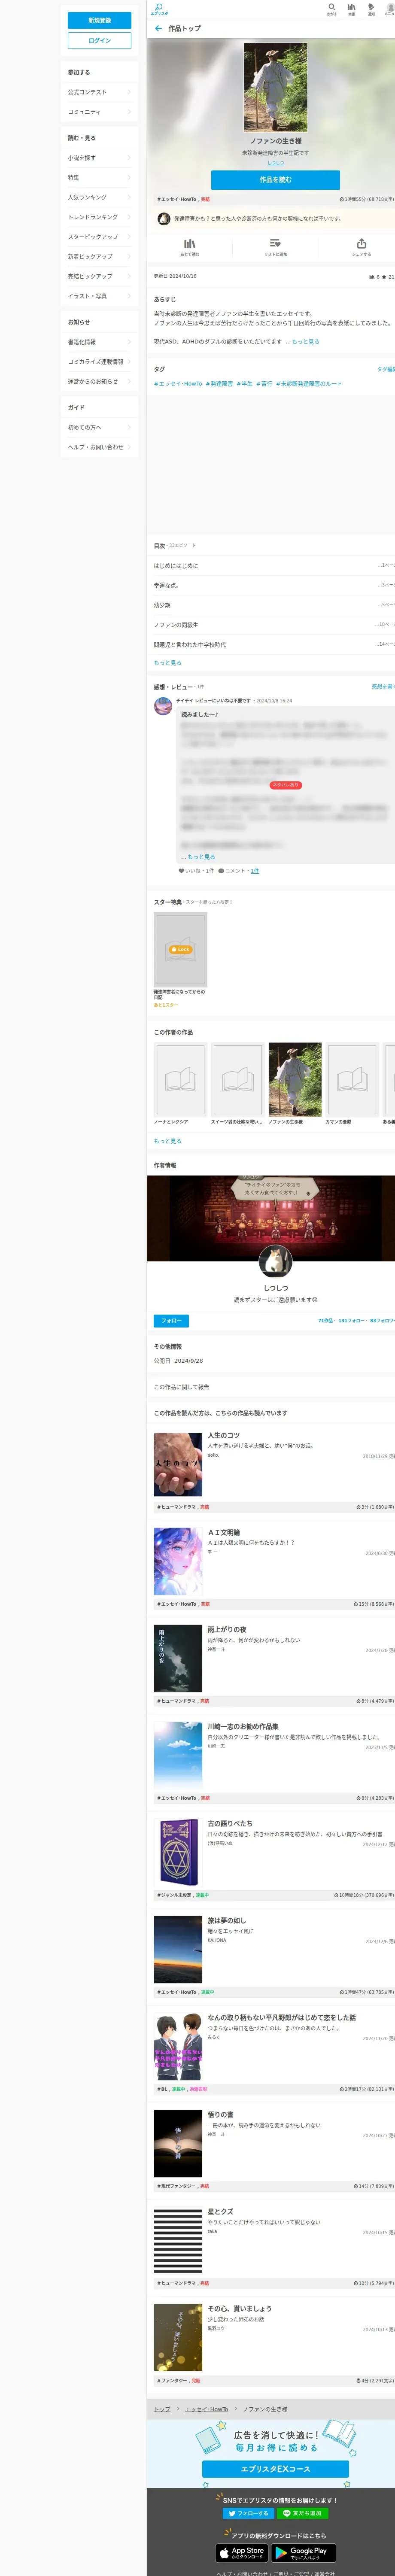Click the author フォロー button
395x2576 pixels.
point(171,1320)
